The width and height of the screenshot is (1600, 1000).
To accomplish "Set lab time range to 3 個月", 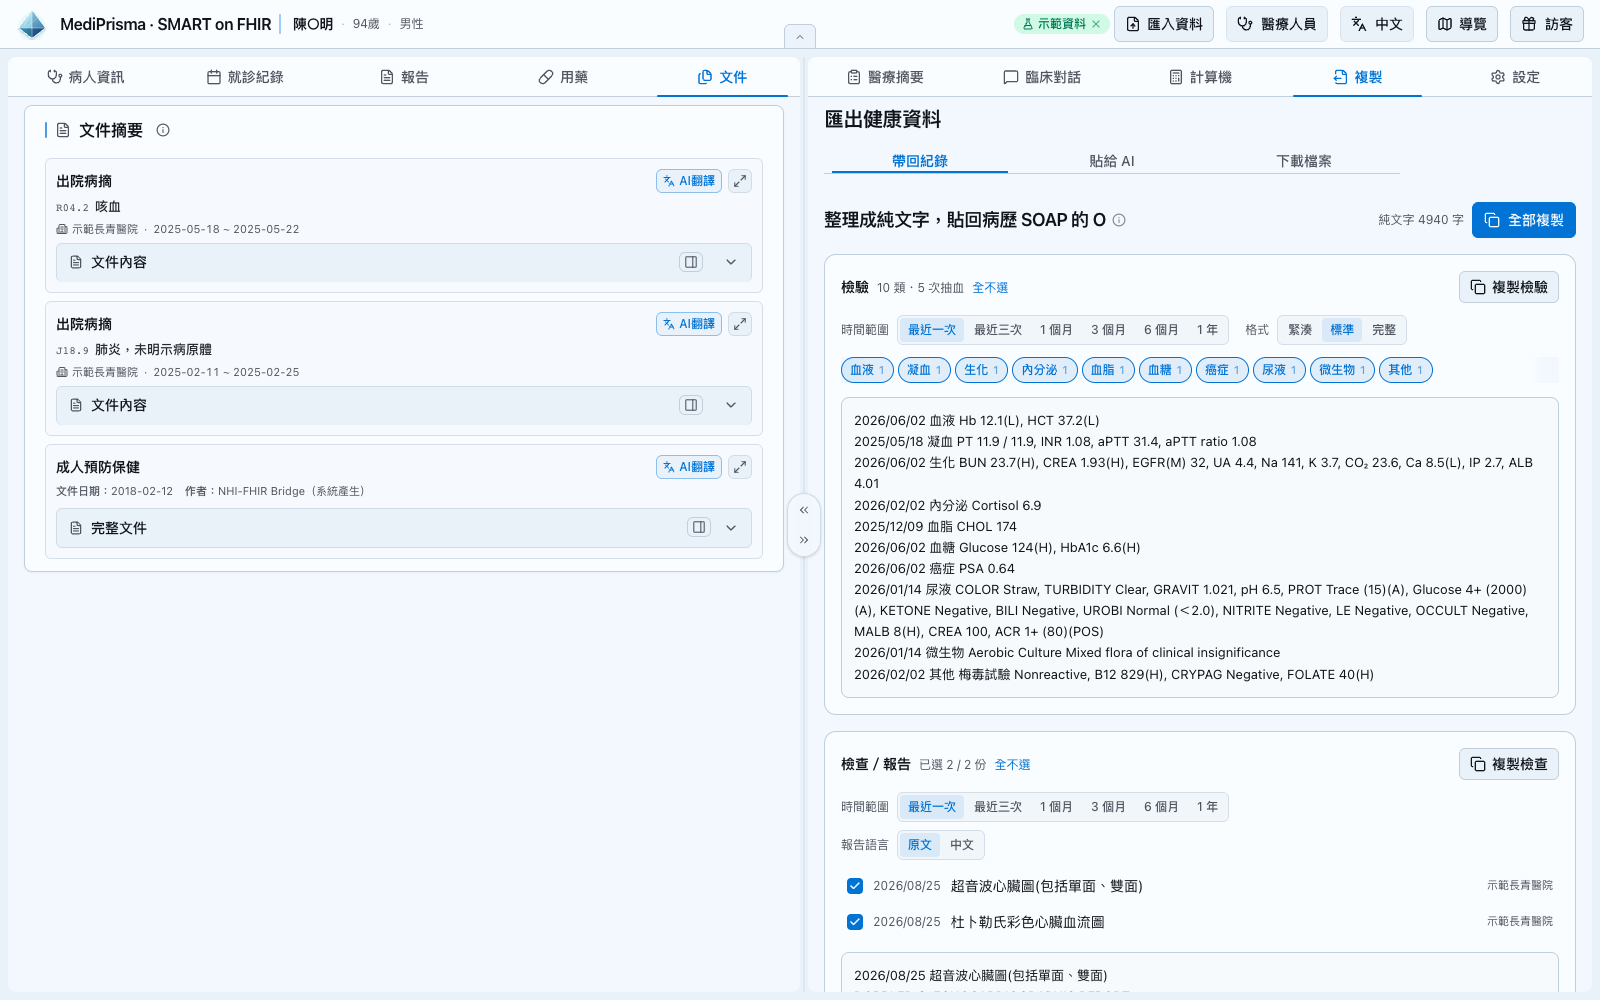I will pos(1108,330).
